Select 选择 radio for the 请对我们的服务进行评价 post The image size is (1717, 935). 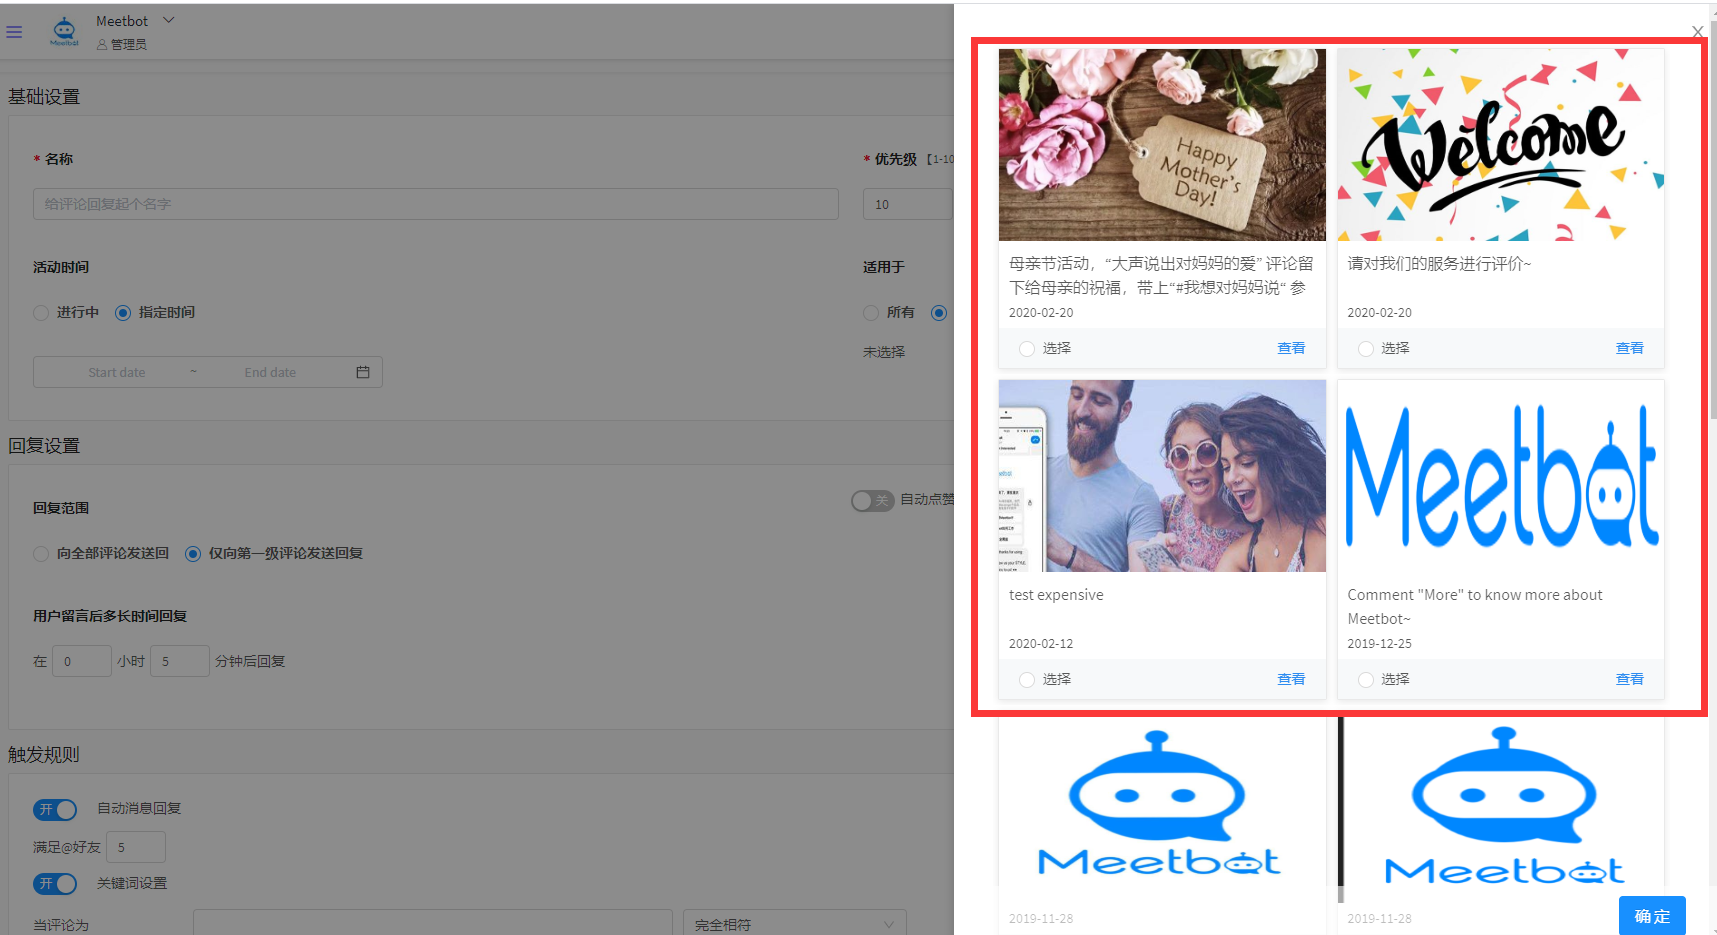click(1366, 349)
